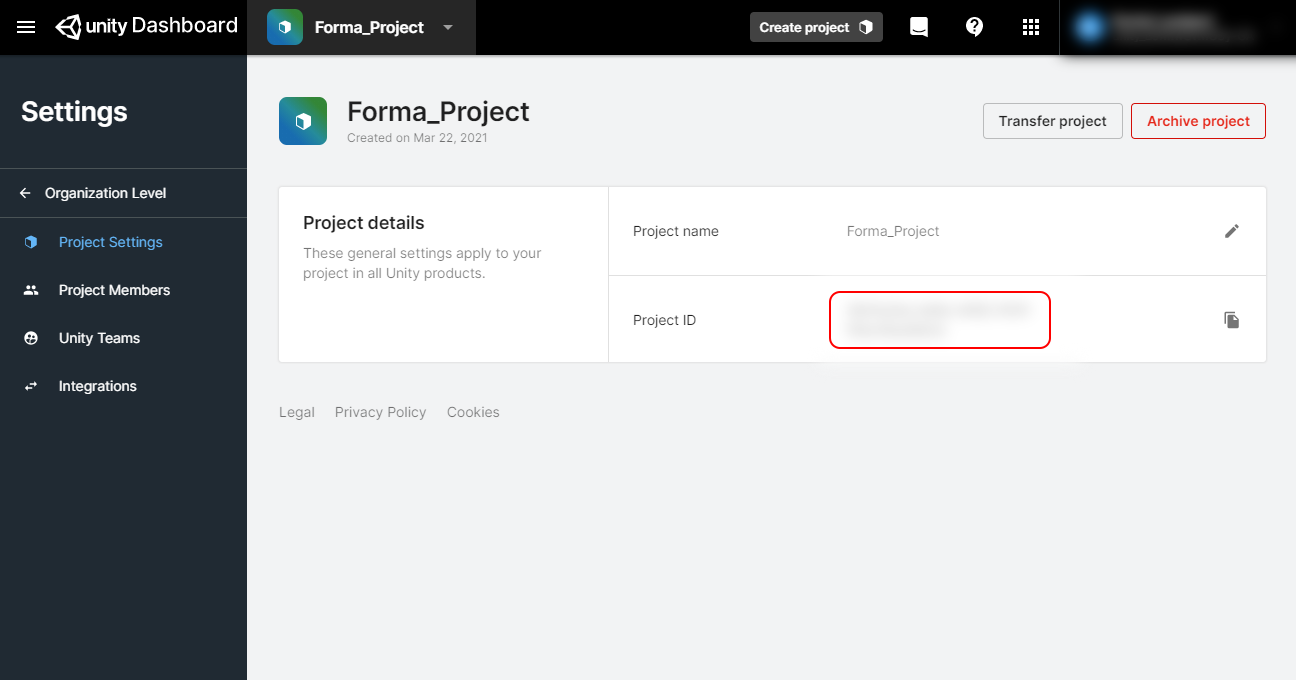The height and width of the screenshot is (680, 1296).
Task: Select Project Settings in sidebar
Action: [x=110, y=242]
